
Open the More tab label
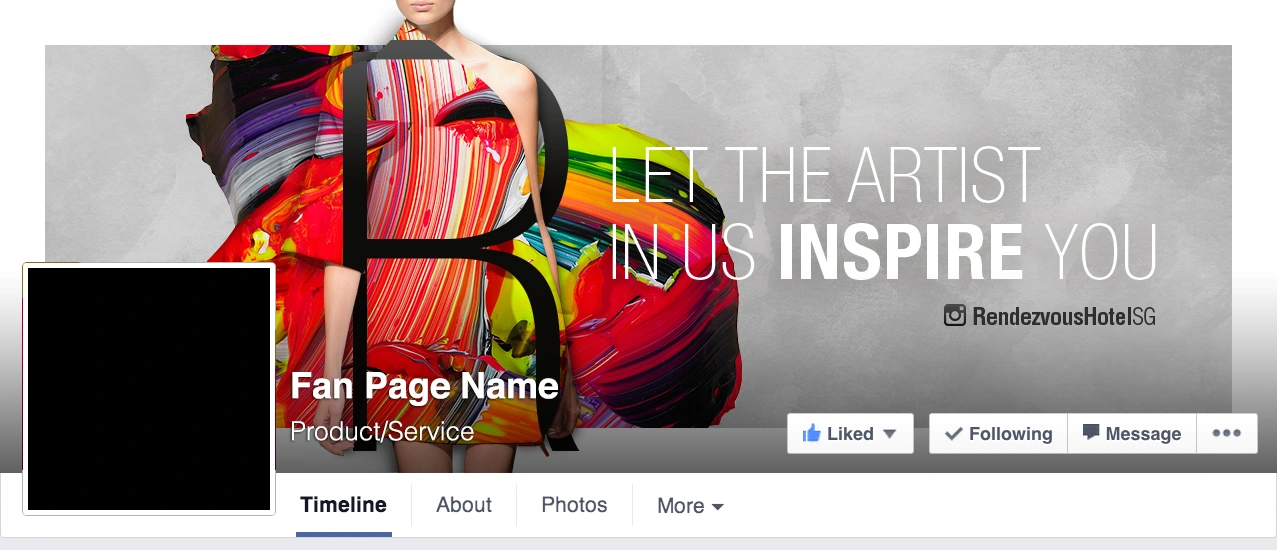coord(681,506)
